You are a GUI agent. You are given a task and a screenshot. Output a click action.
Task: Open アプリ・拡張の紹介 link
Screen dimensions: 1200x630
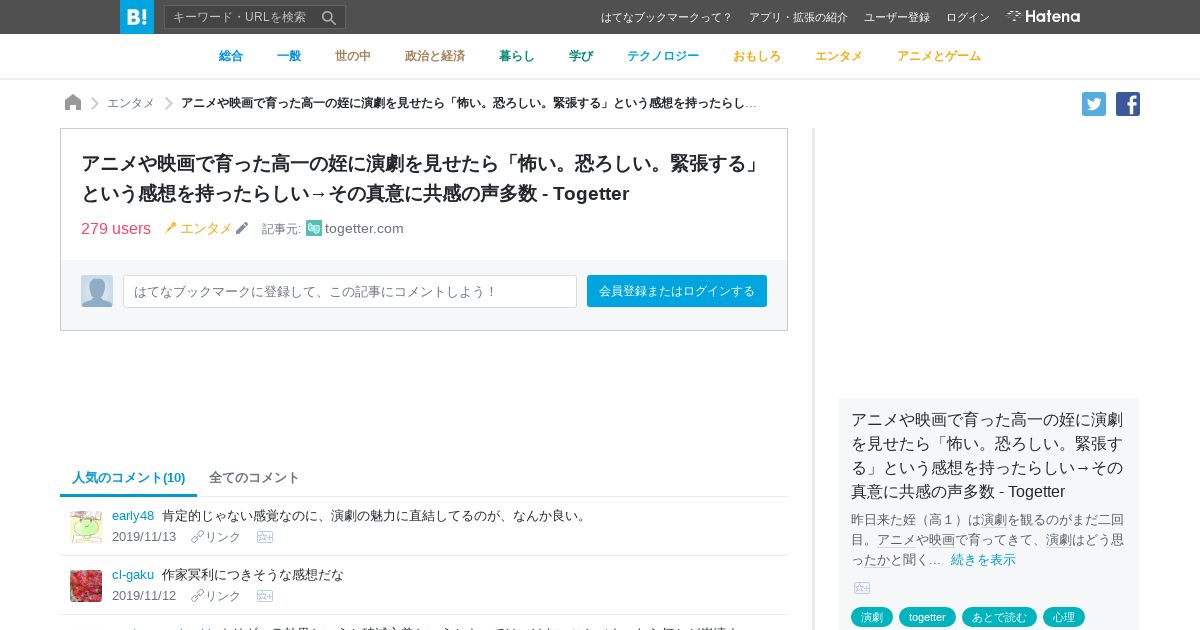(798, 17)
